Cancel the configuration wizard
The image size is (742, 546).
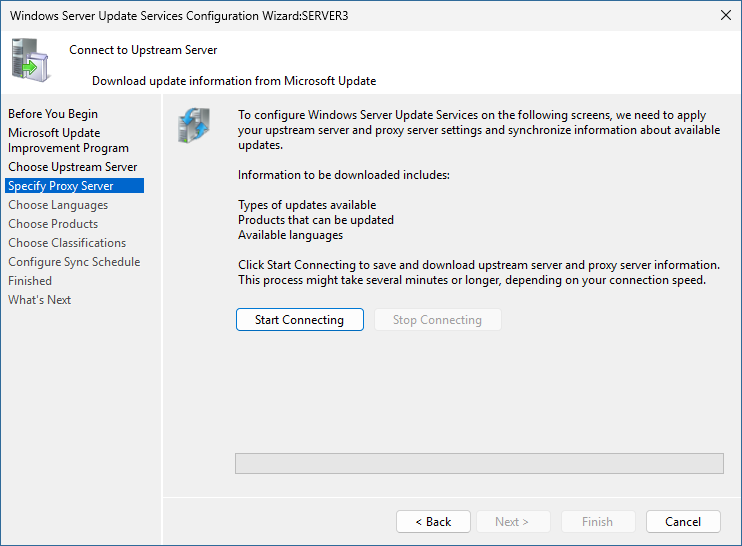[x=683, y=521]
